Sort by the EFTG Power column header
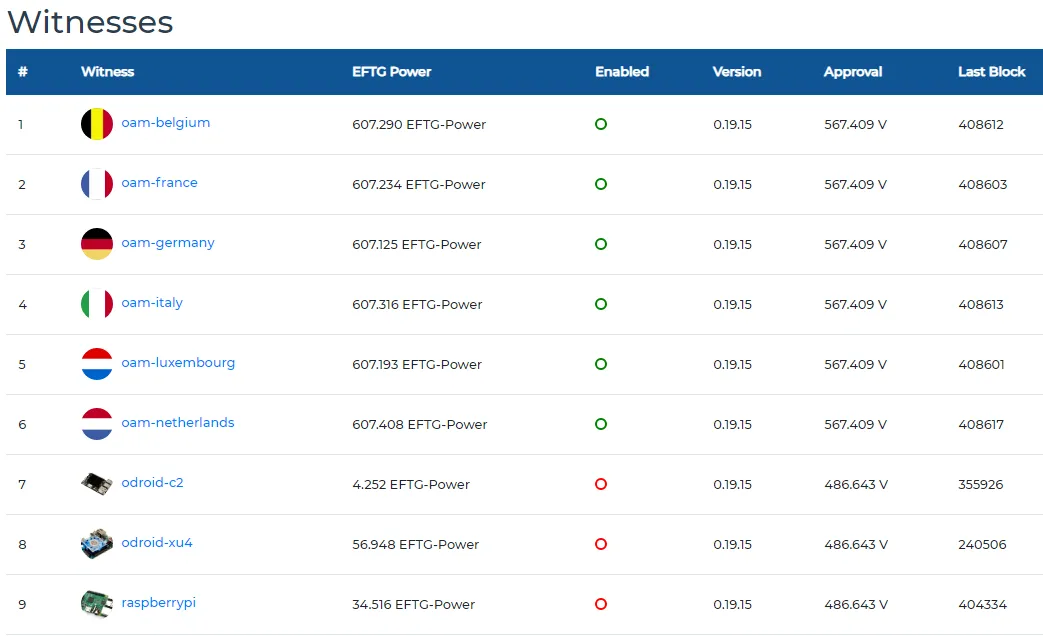The height and width of the screenshot is (636, 1043). [x=391, y=72]
